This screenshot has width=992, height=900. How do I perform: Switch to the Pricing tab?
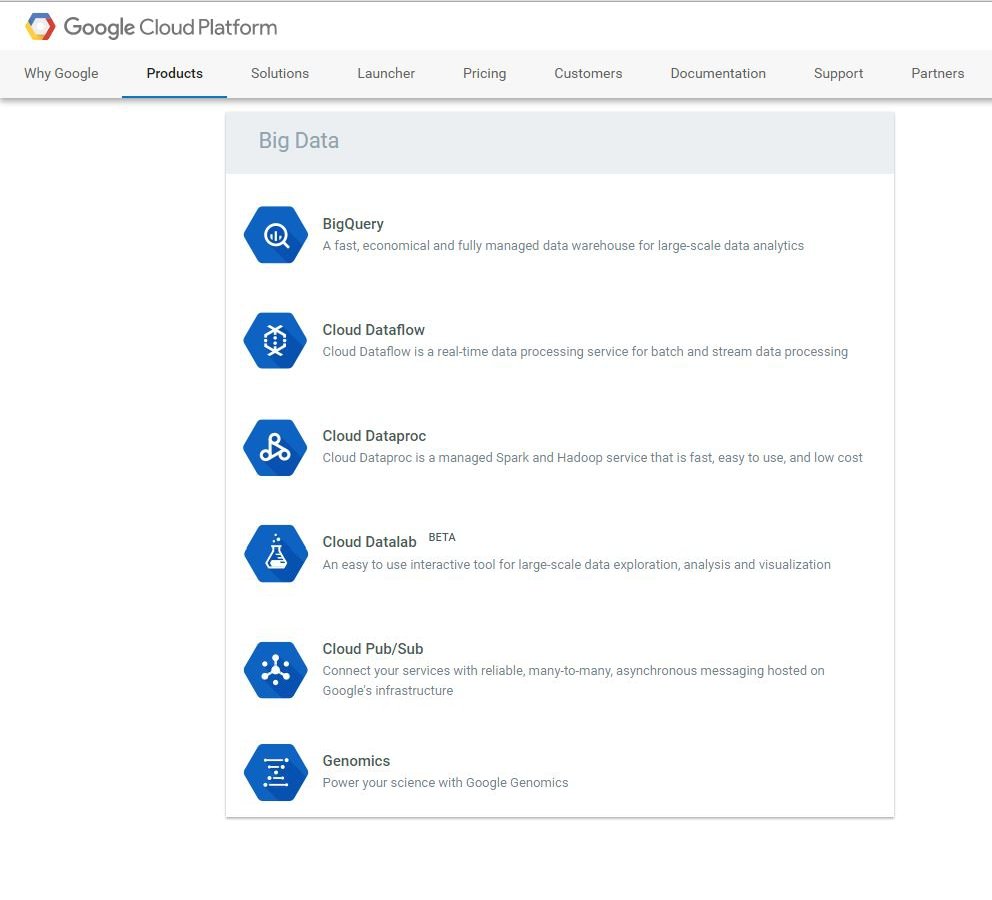[x=485, y=73]
